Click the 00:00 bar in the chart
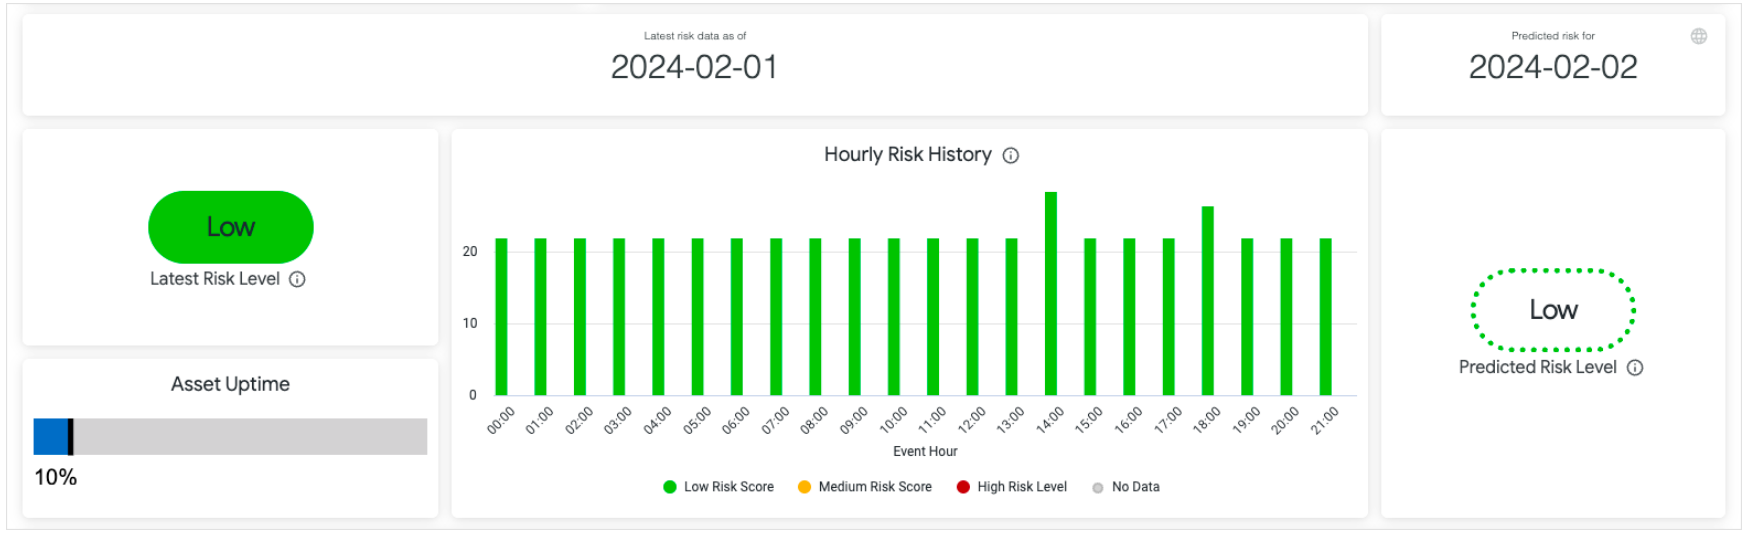This screenshot has height=538, width=1750. tap(501, 316)
